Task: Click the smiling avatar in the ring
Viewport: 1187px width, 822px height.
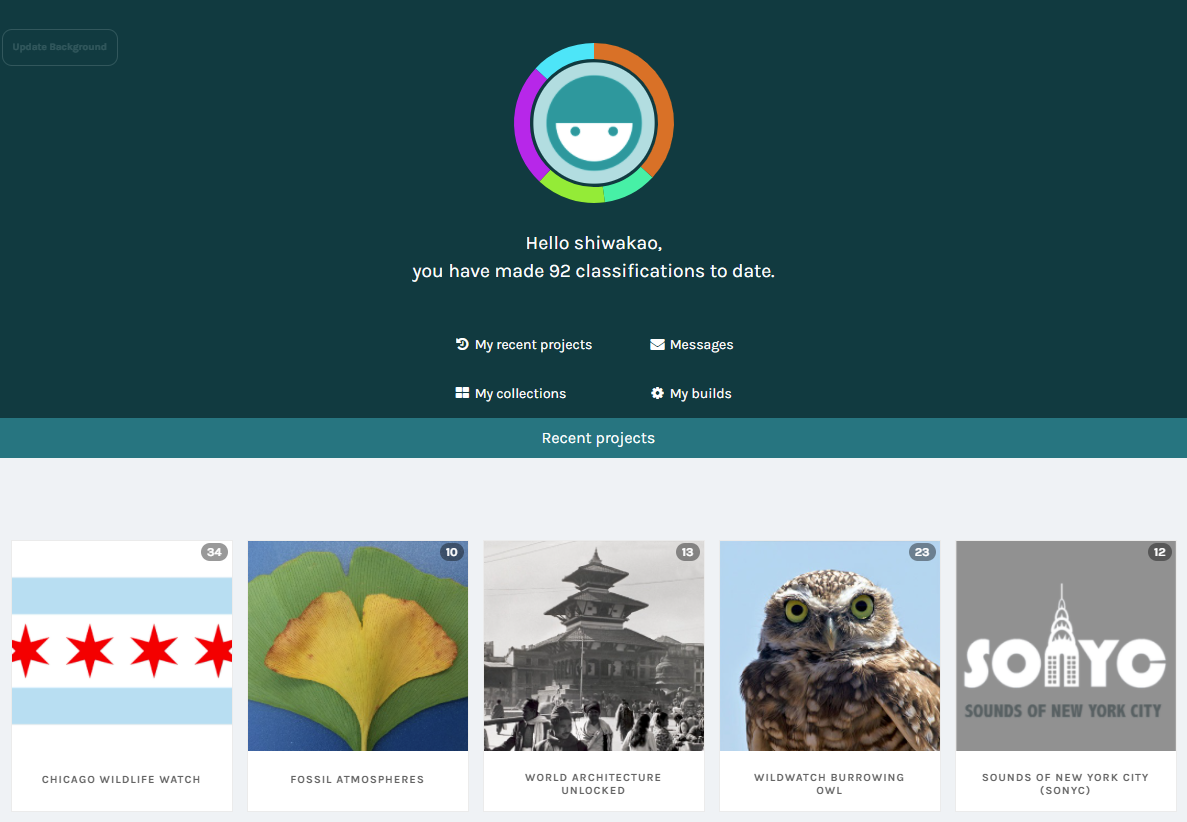Action: pyautogui.click(x=594, y=123)
